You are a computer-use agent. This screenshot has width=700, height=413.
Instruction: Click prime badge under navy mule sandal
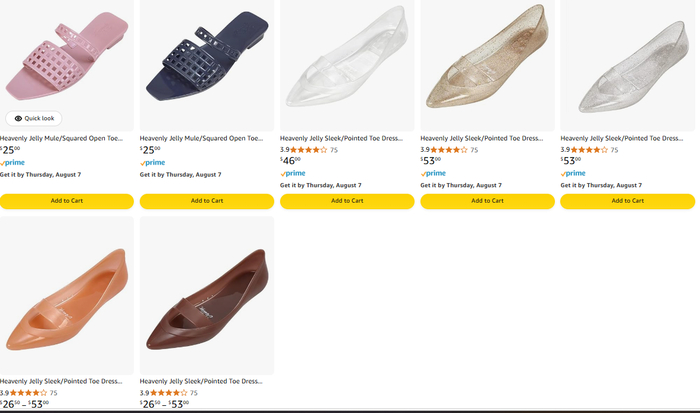153,162
